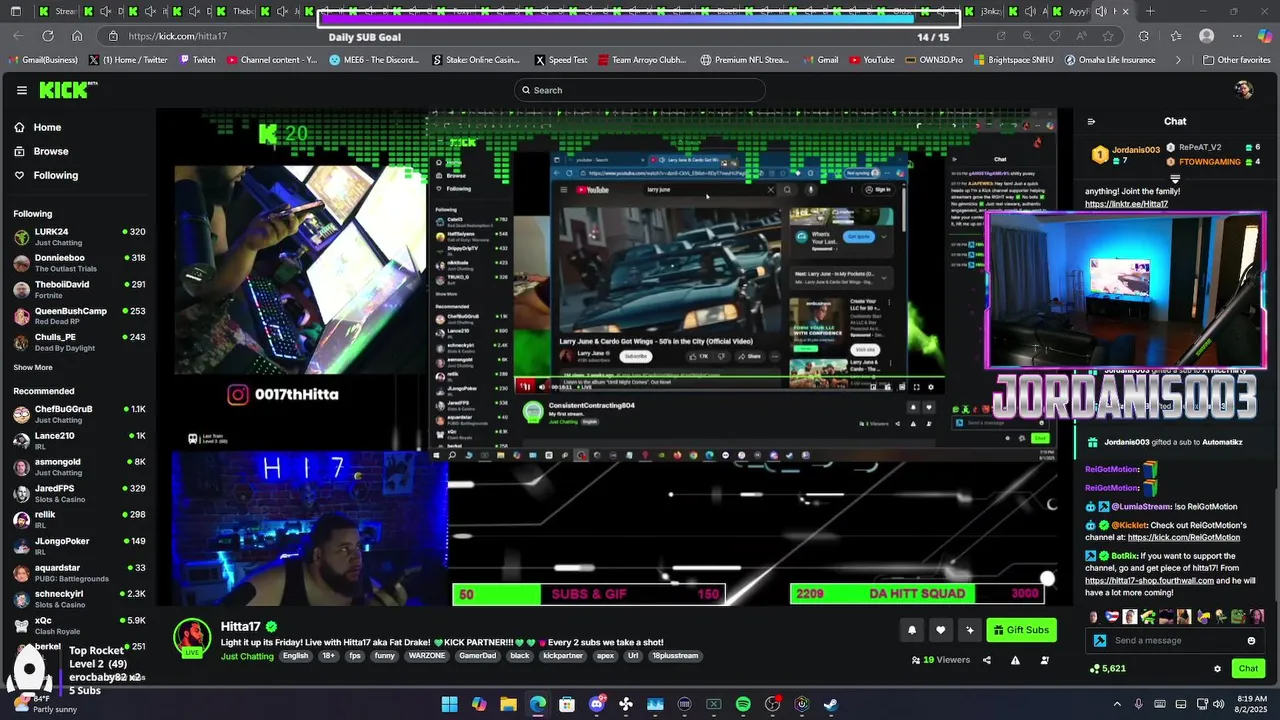The height and width of the screenshot is (720, 1280).
Task: Click the heart follow icon
Action: (940, 630)
